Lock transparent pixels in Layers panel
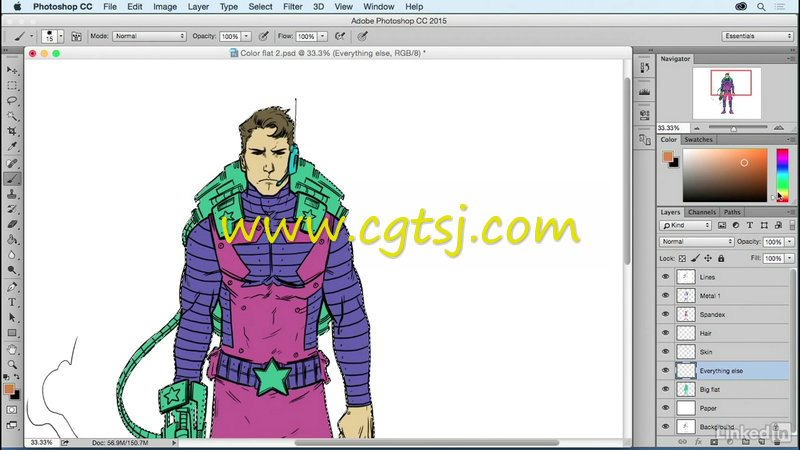Screen dimensions: 800x450 point(682,259)
